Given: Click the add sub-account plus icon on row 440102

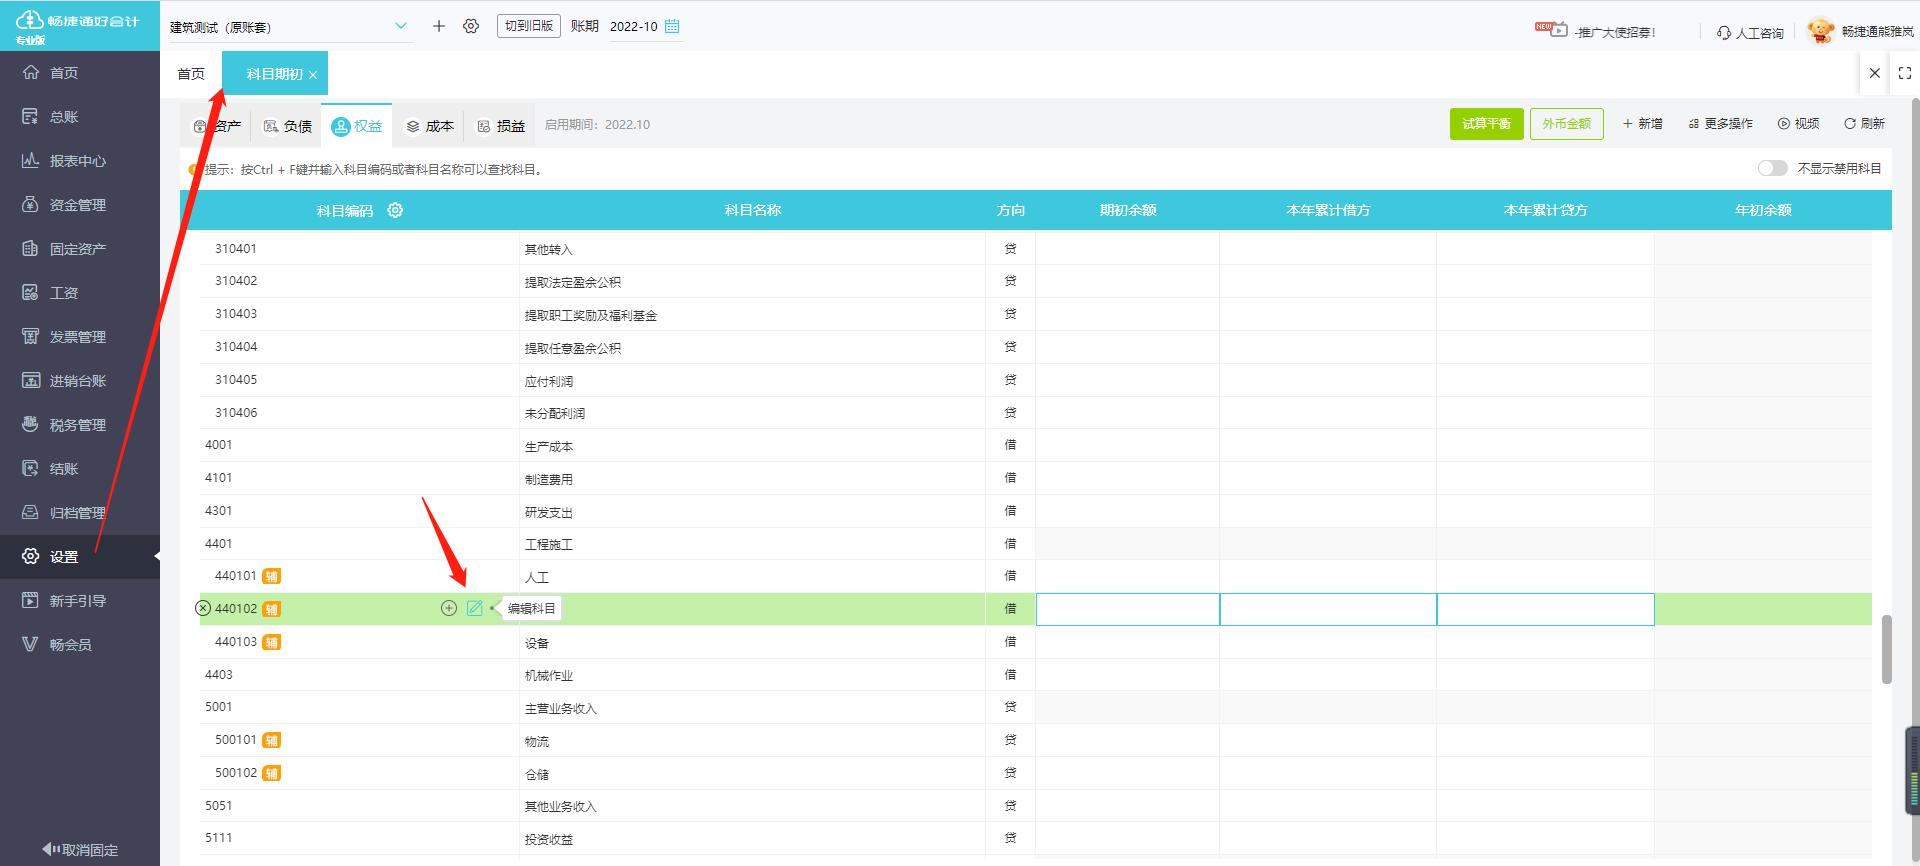Looking at the screenshot, I should click(x=449, y=608).
